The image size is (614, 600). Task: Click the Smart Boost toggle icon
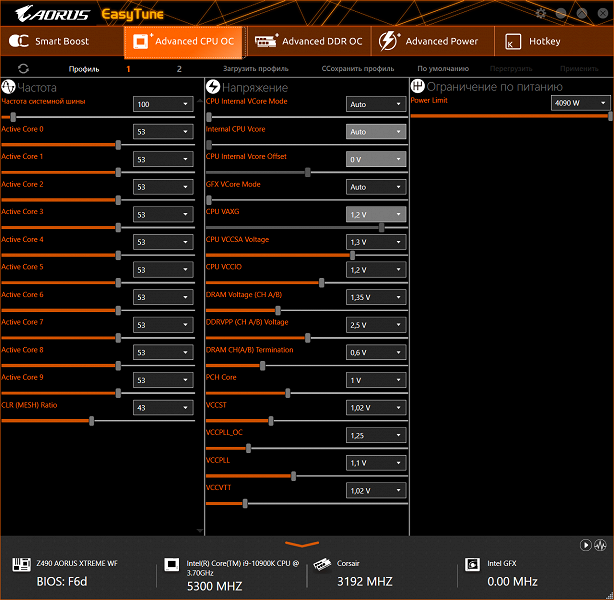click(x=19, y=41)
